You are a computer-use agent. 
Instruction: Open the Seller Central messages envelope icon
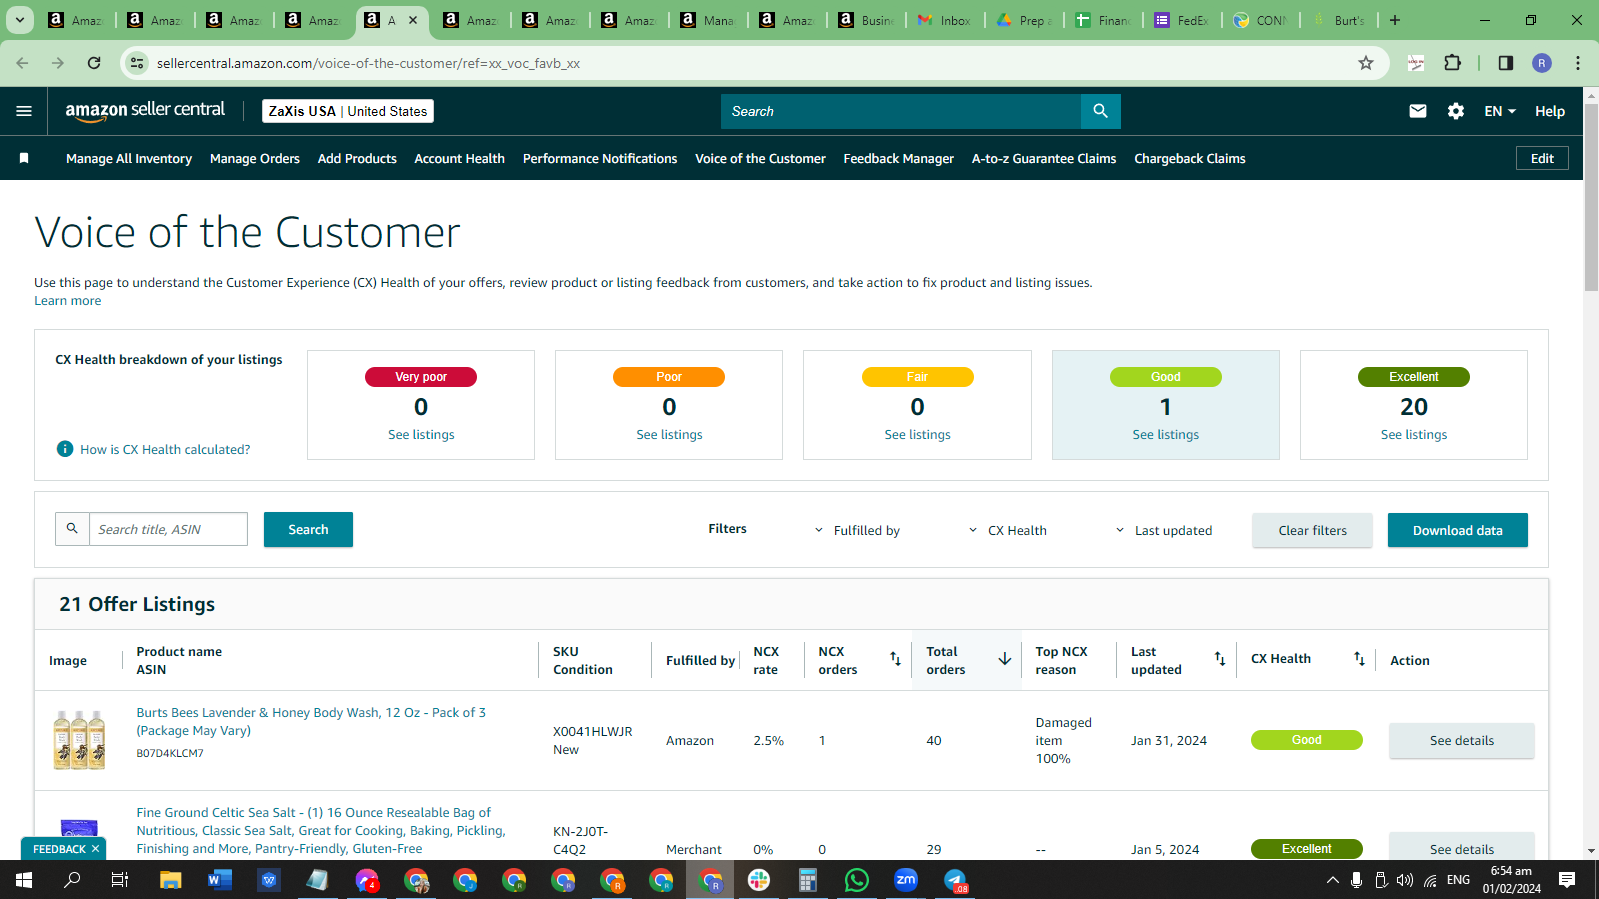1418,111
